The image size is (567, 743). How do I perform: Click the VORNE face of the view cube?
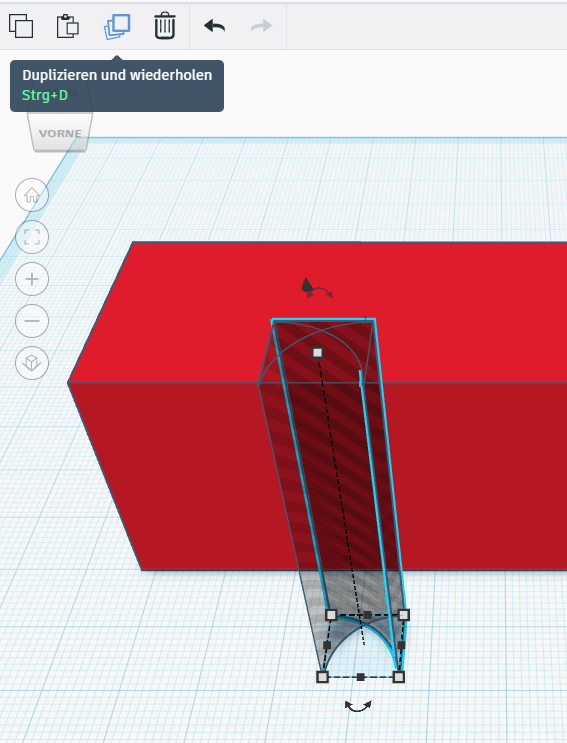click(x=60, y=133)
